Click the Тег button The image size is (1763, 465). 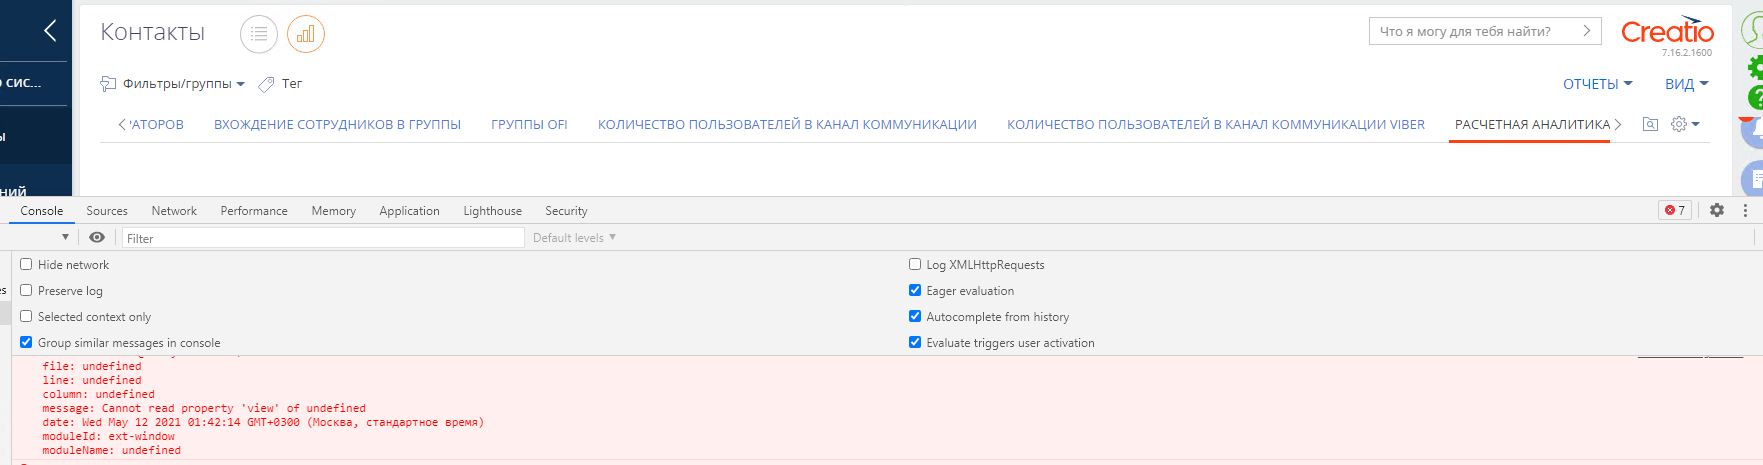(292, 84)
